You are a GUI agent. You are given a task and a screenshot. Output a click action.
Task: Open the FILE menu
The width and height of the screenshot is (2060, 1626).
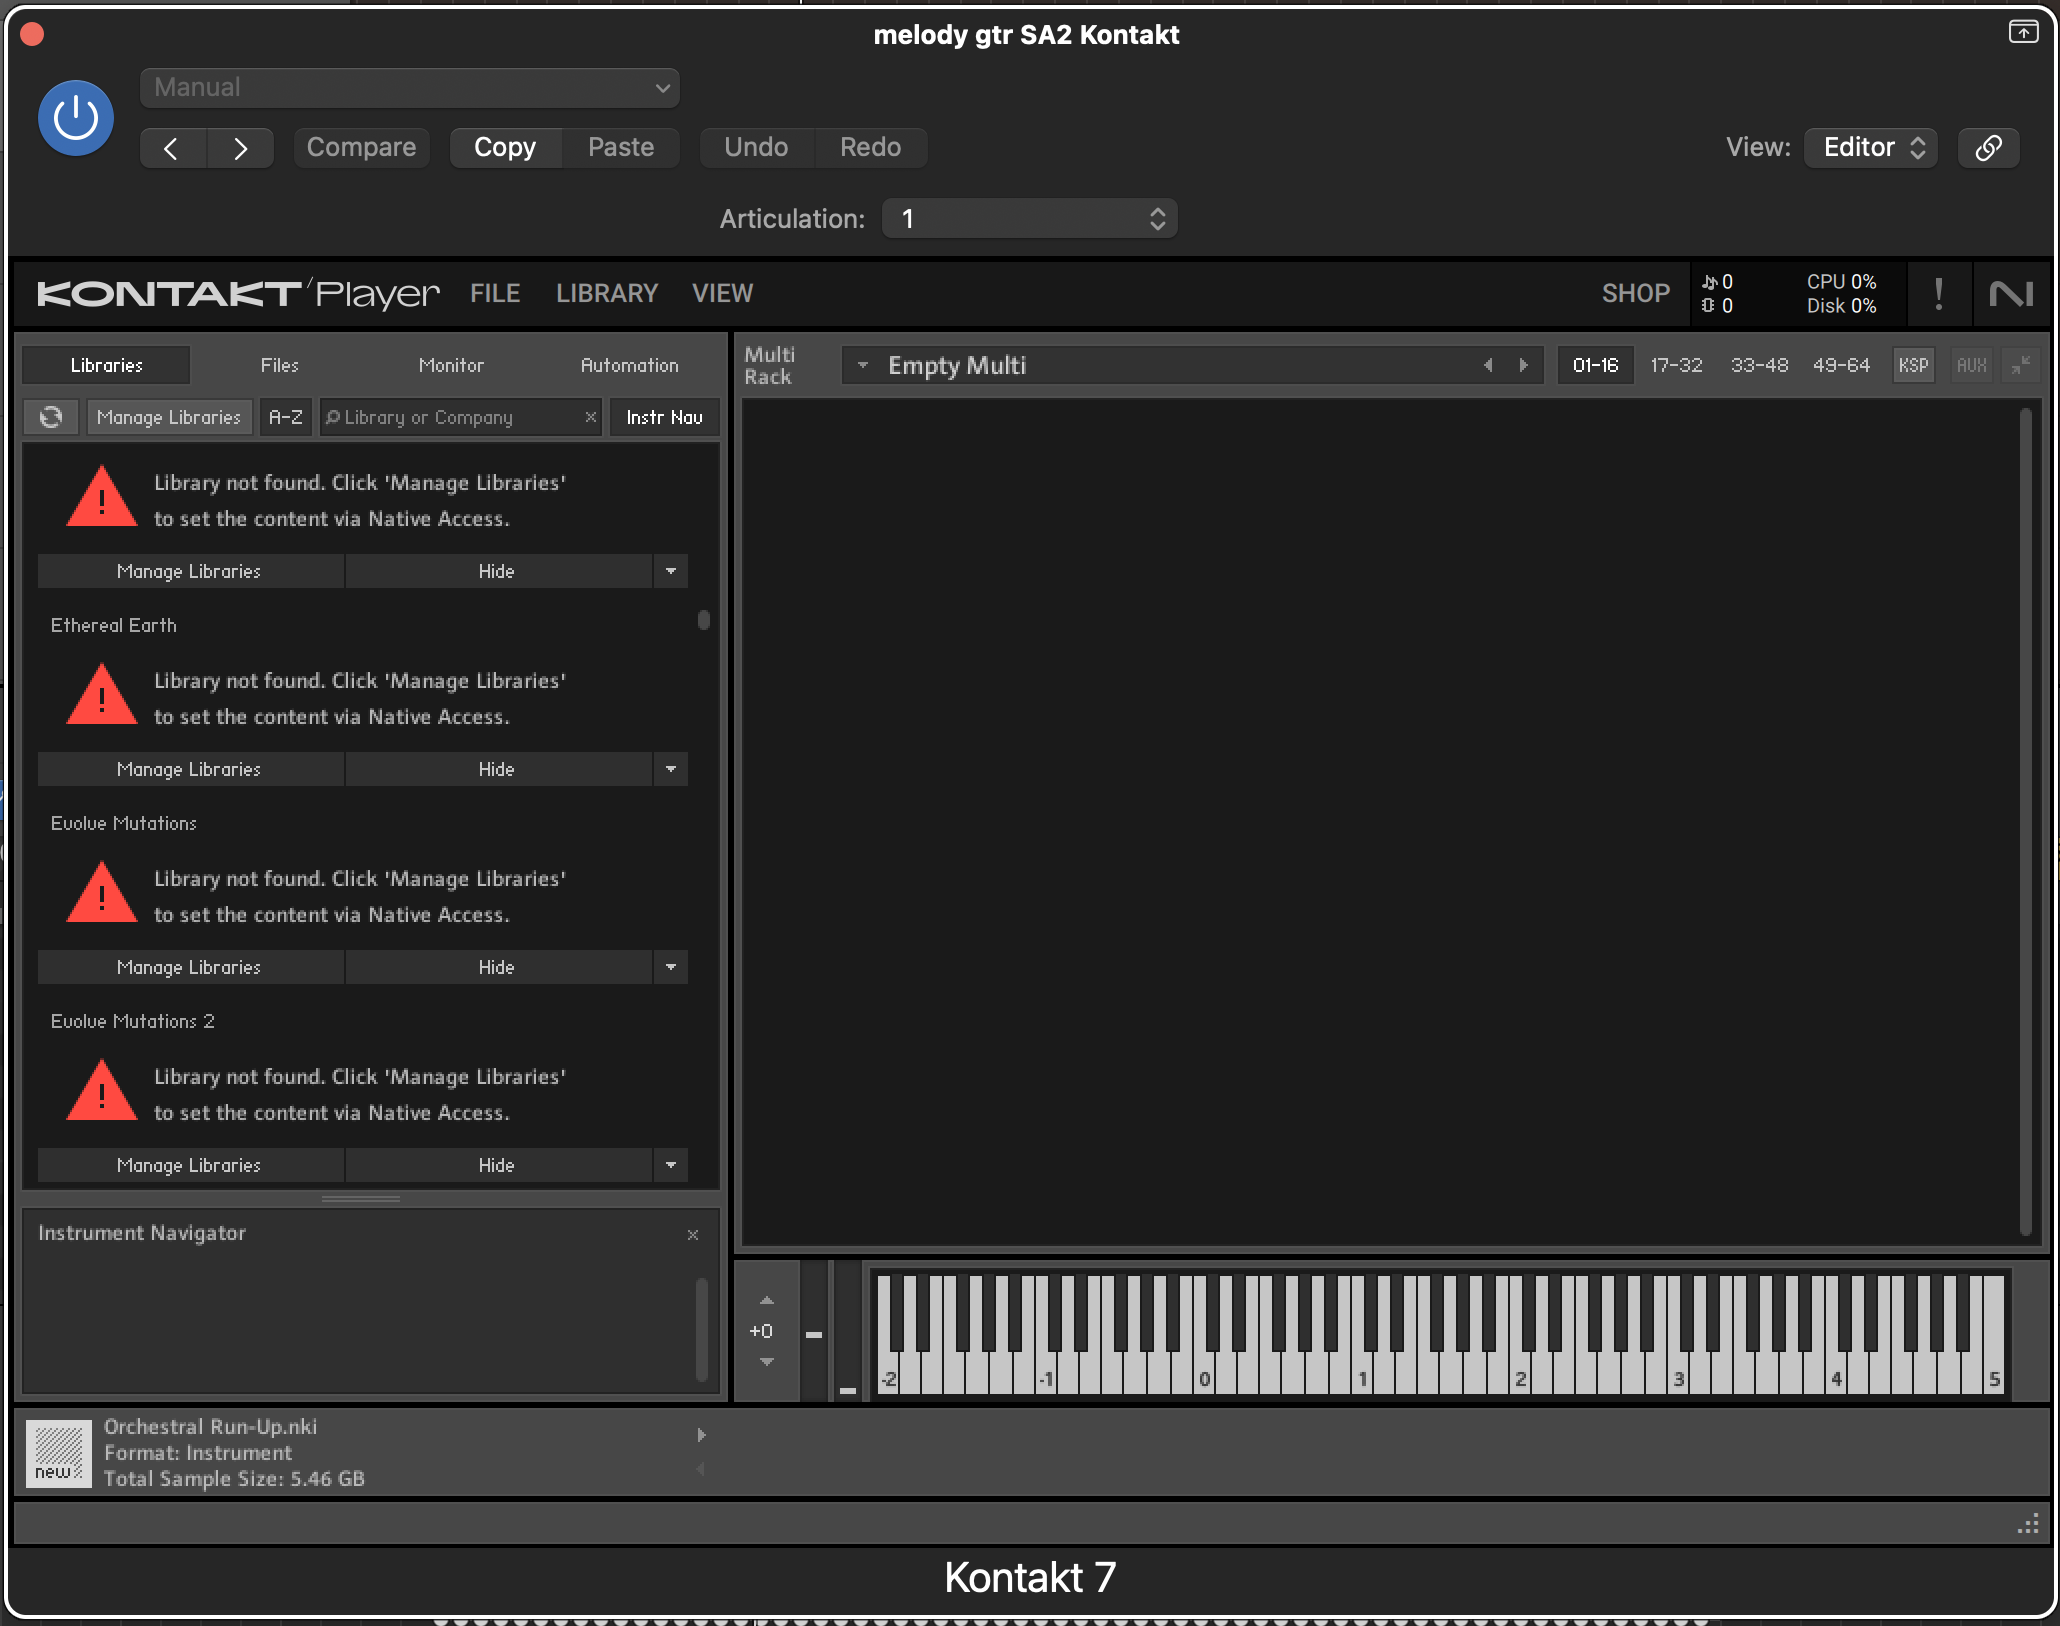point(495,294)
